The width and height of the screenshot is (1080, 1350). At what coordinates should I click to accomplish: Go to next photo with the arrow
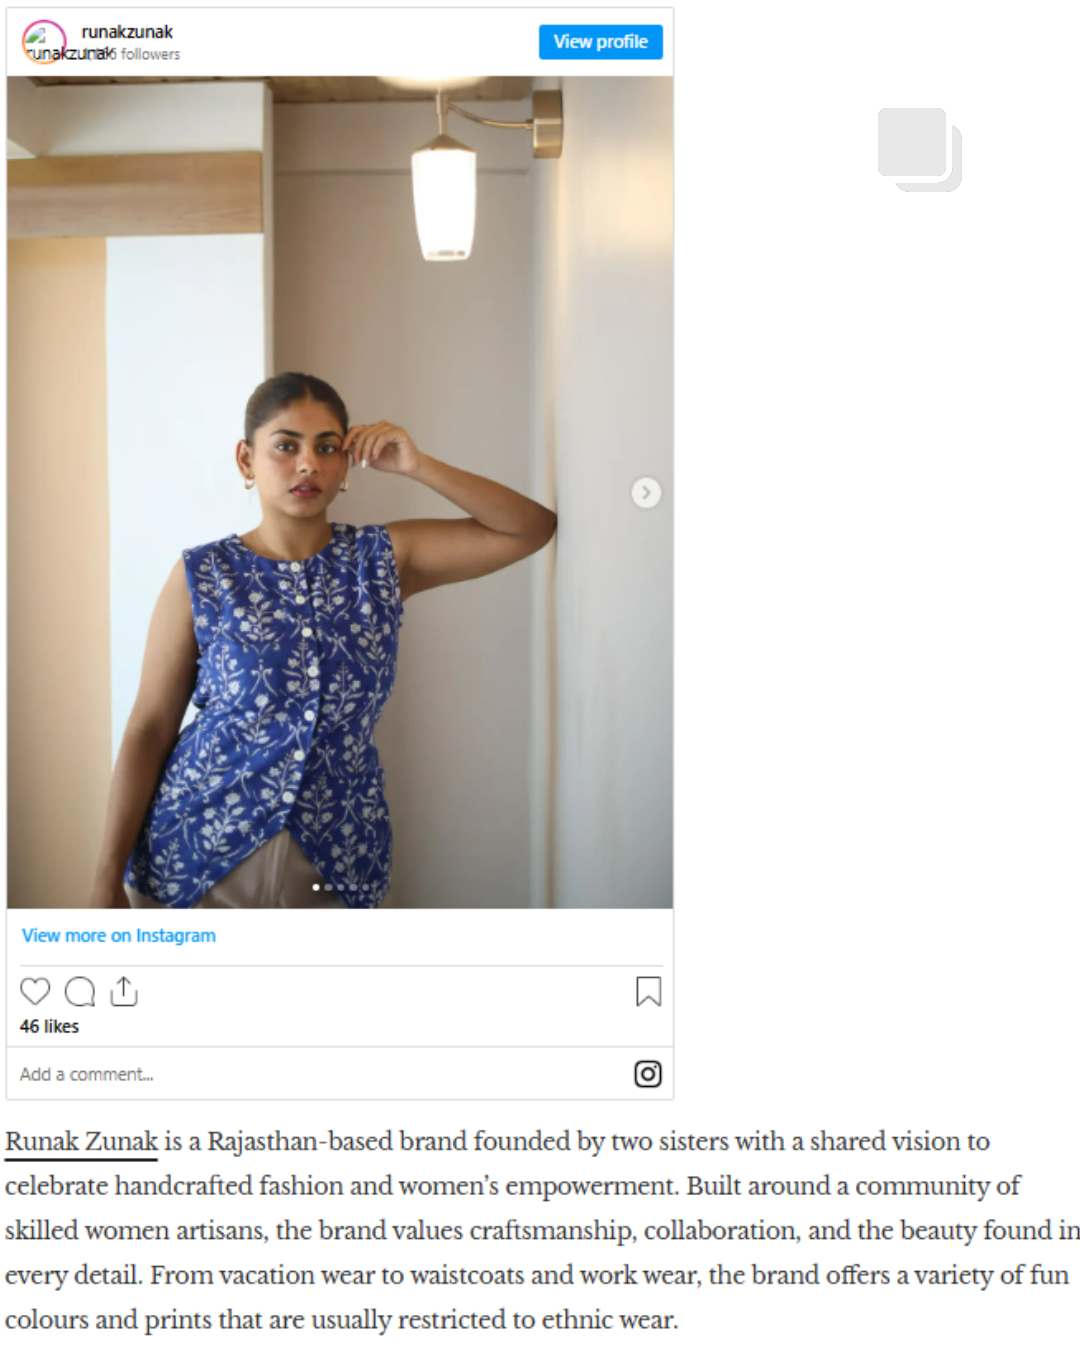[x=646, y=492]
